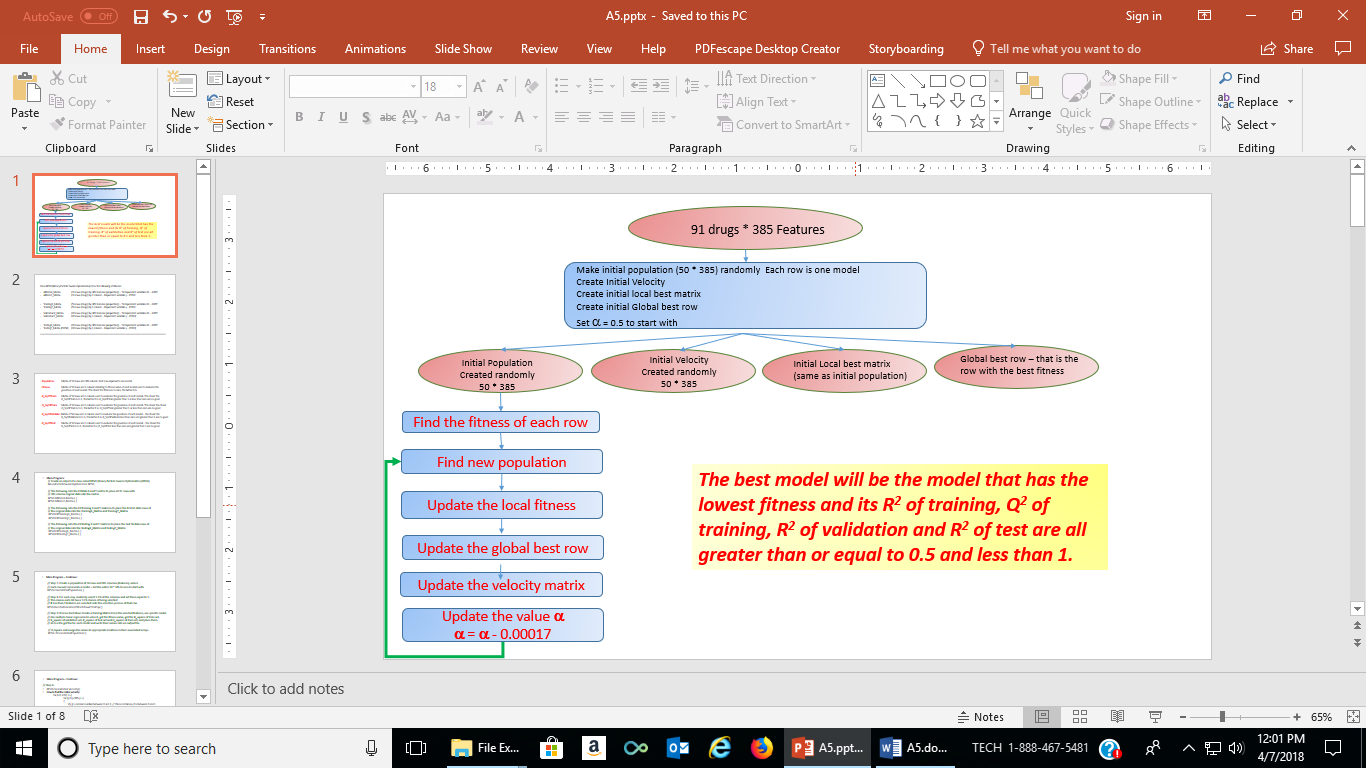1366x768 pixels.
Task: Expand the Shapes gallery More arrow
Action: tap(996, 121)
